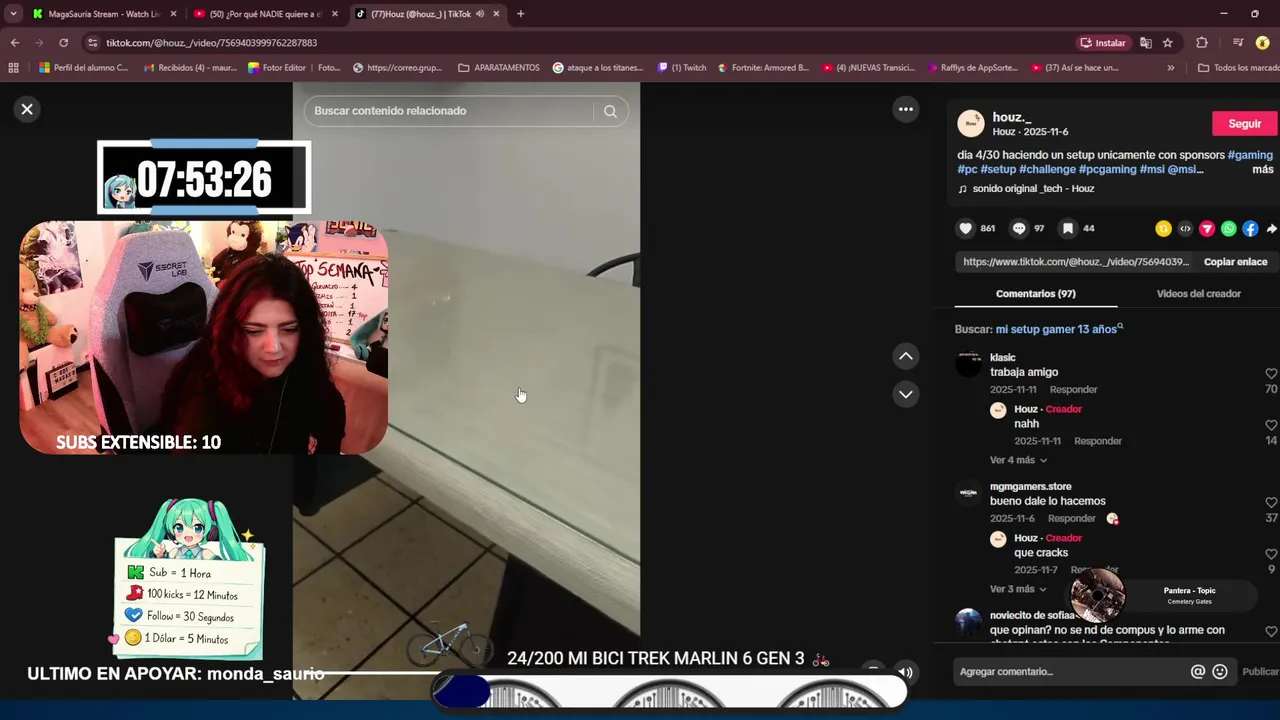Switch to '¿Por qué NADIE quiere' YouTube tab
Screen dimensions: 1280x720
tap(265, 14)
